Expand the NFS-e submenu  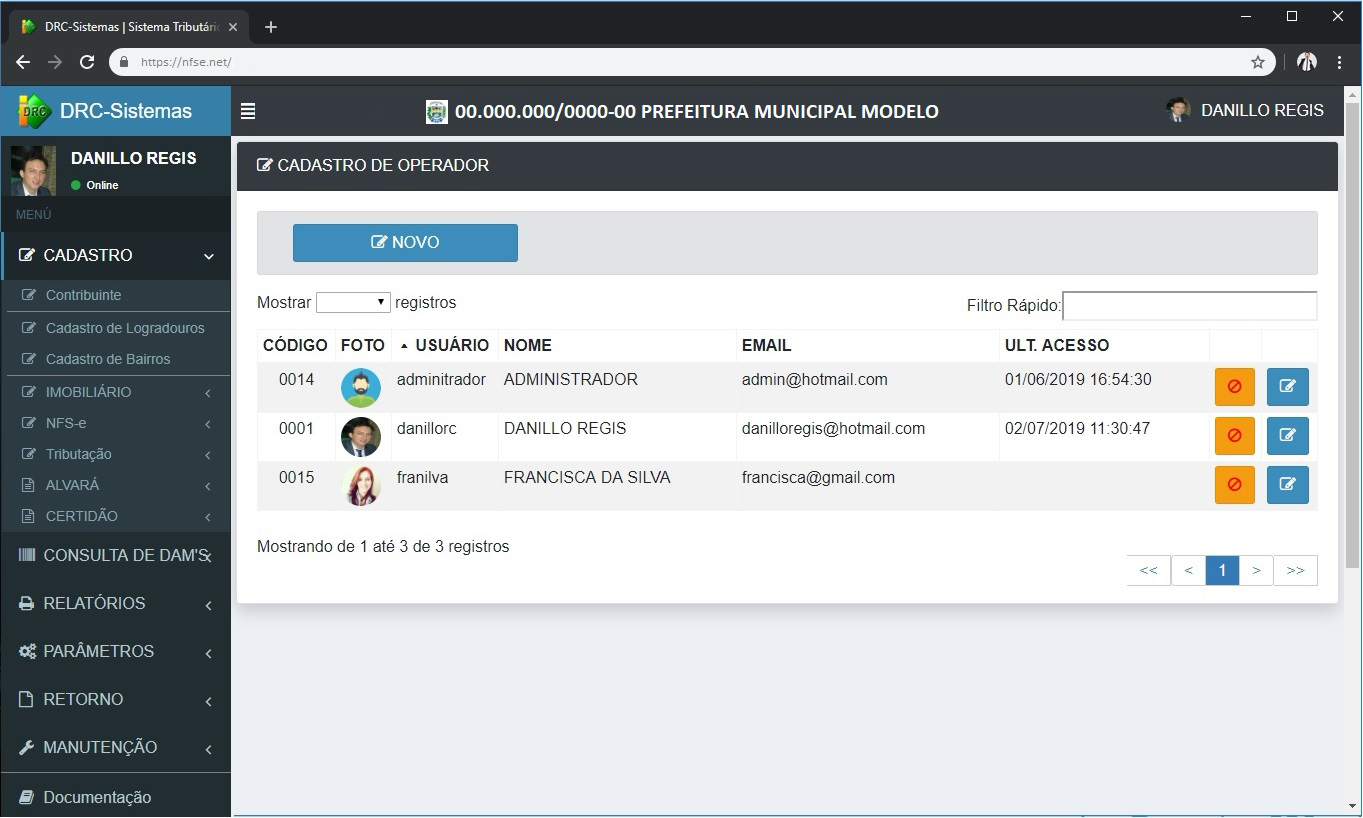click(116, 423)
